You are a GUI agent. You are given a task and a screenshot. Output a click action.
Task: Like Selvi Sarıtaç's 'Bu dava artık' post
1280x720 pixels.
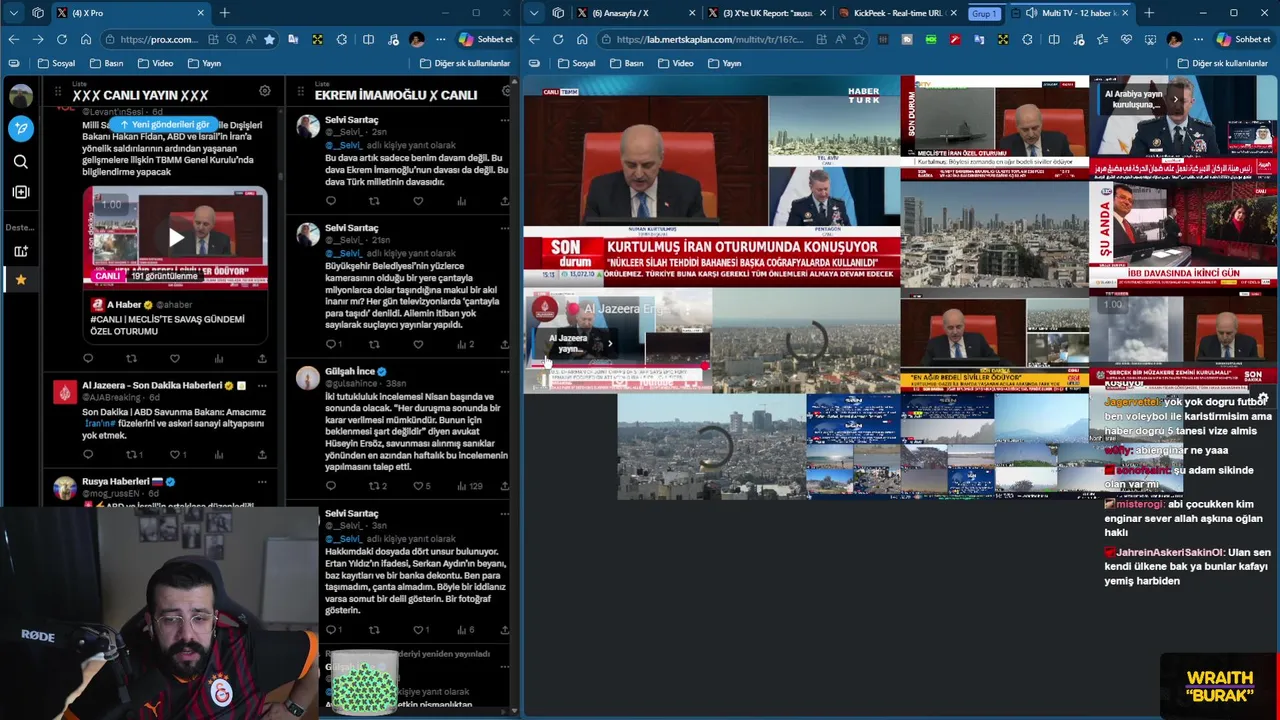[418, 201]
